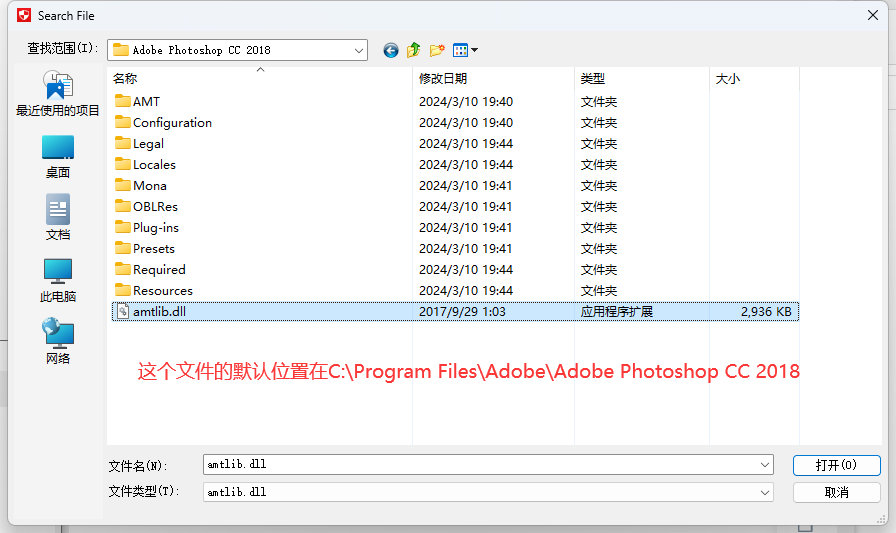896x533 pixels.
Task: Select the Presets folder name
Action: click(154, 249)
